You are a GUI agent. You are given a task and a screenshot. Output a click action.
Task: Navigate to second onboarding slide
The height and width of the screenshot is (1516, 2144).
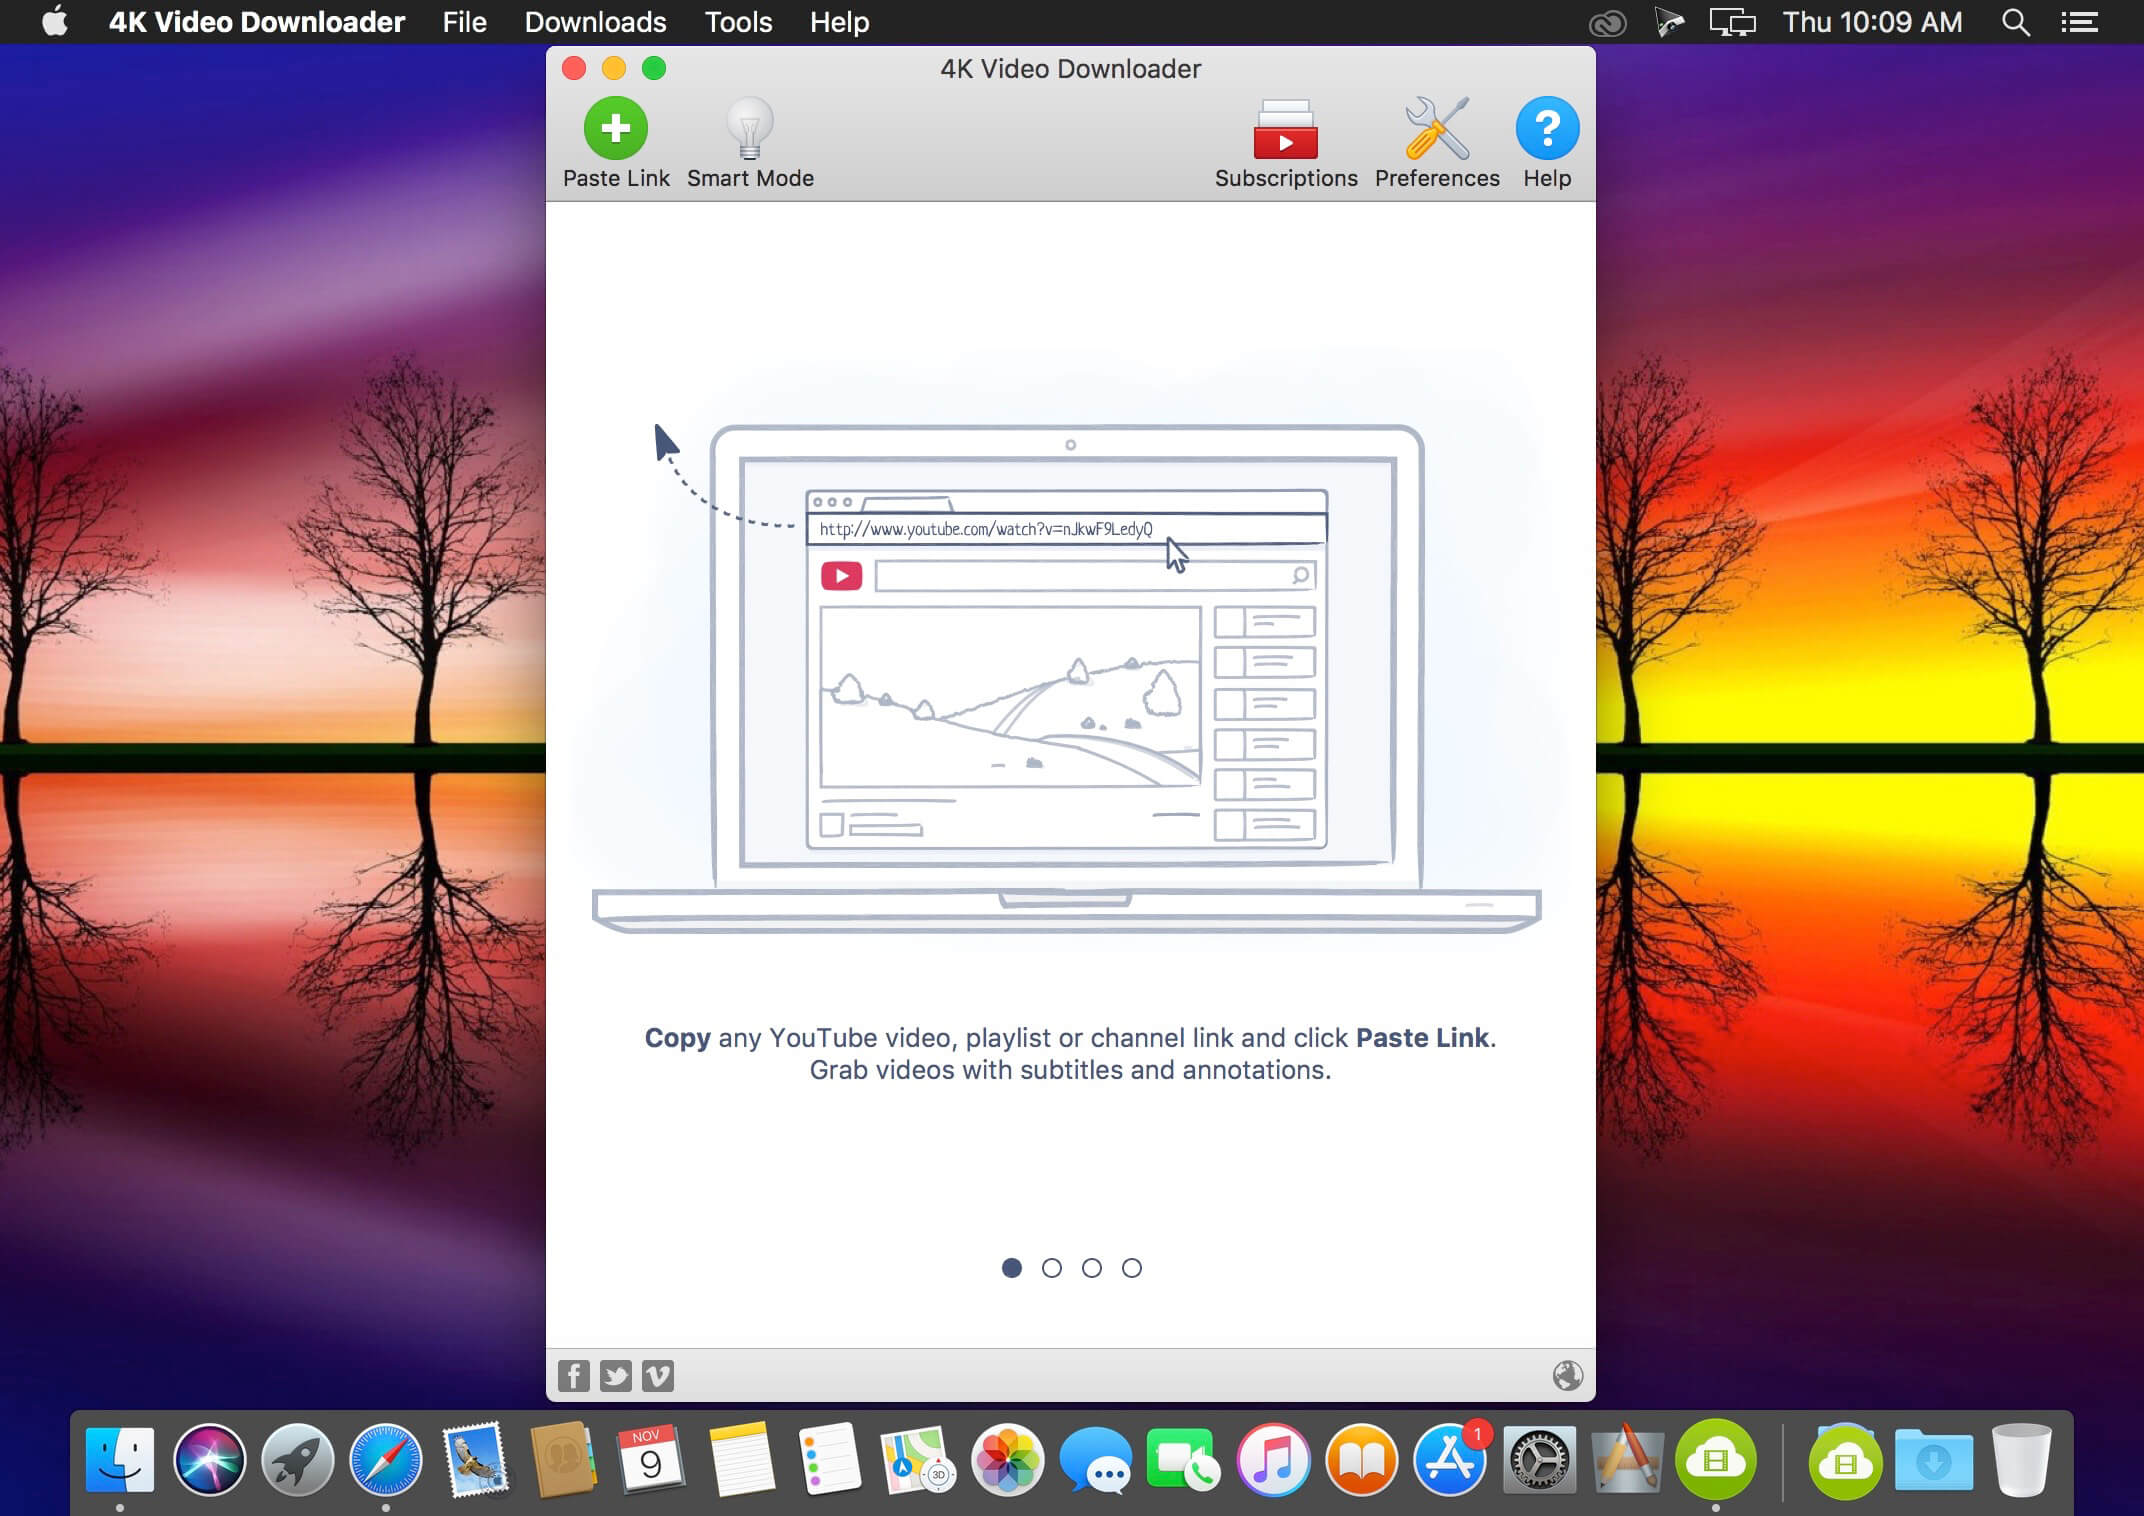pos(1051,1268)
